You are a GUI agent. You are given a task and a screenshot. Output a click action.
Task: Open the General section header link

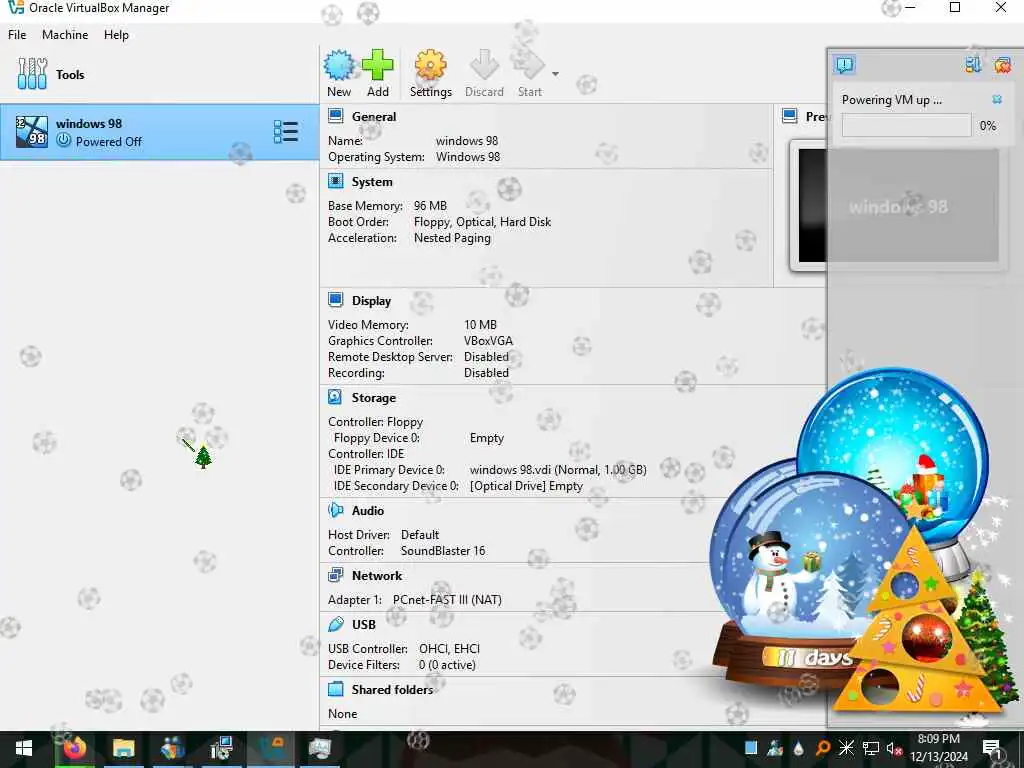(x=374, y=117)
